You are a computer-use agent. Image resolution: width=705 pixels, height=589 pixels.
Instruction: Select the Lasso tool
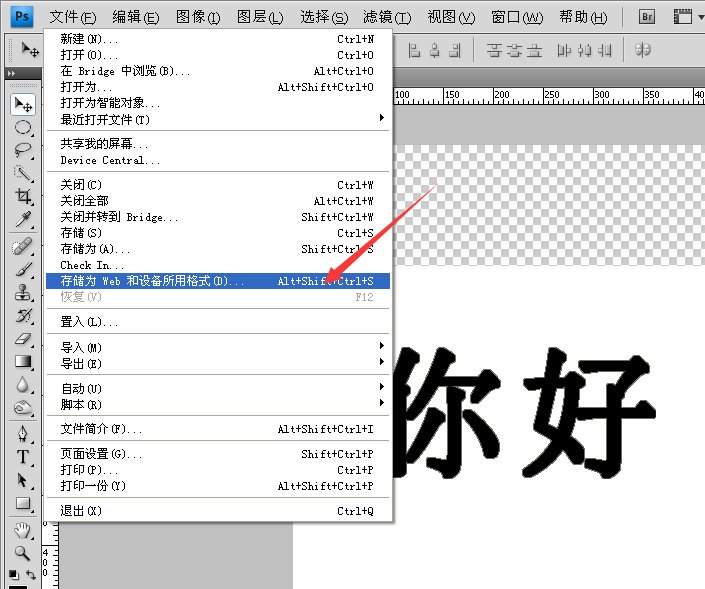(23, 150)
